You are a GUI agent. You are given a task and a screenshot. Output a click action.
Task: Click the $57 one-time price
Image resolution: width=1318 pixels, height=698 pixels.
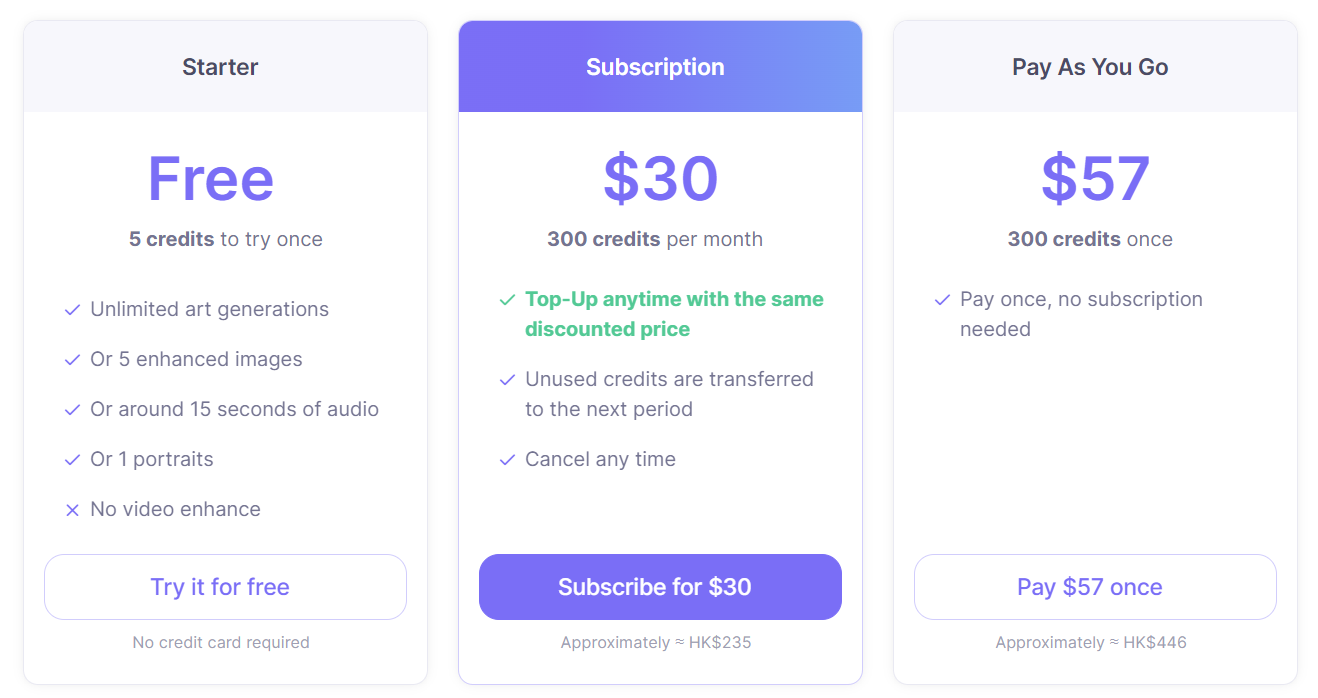[x=1095, y=179]
